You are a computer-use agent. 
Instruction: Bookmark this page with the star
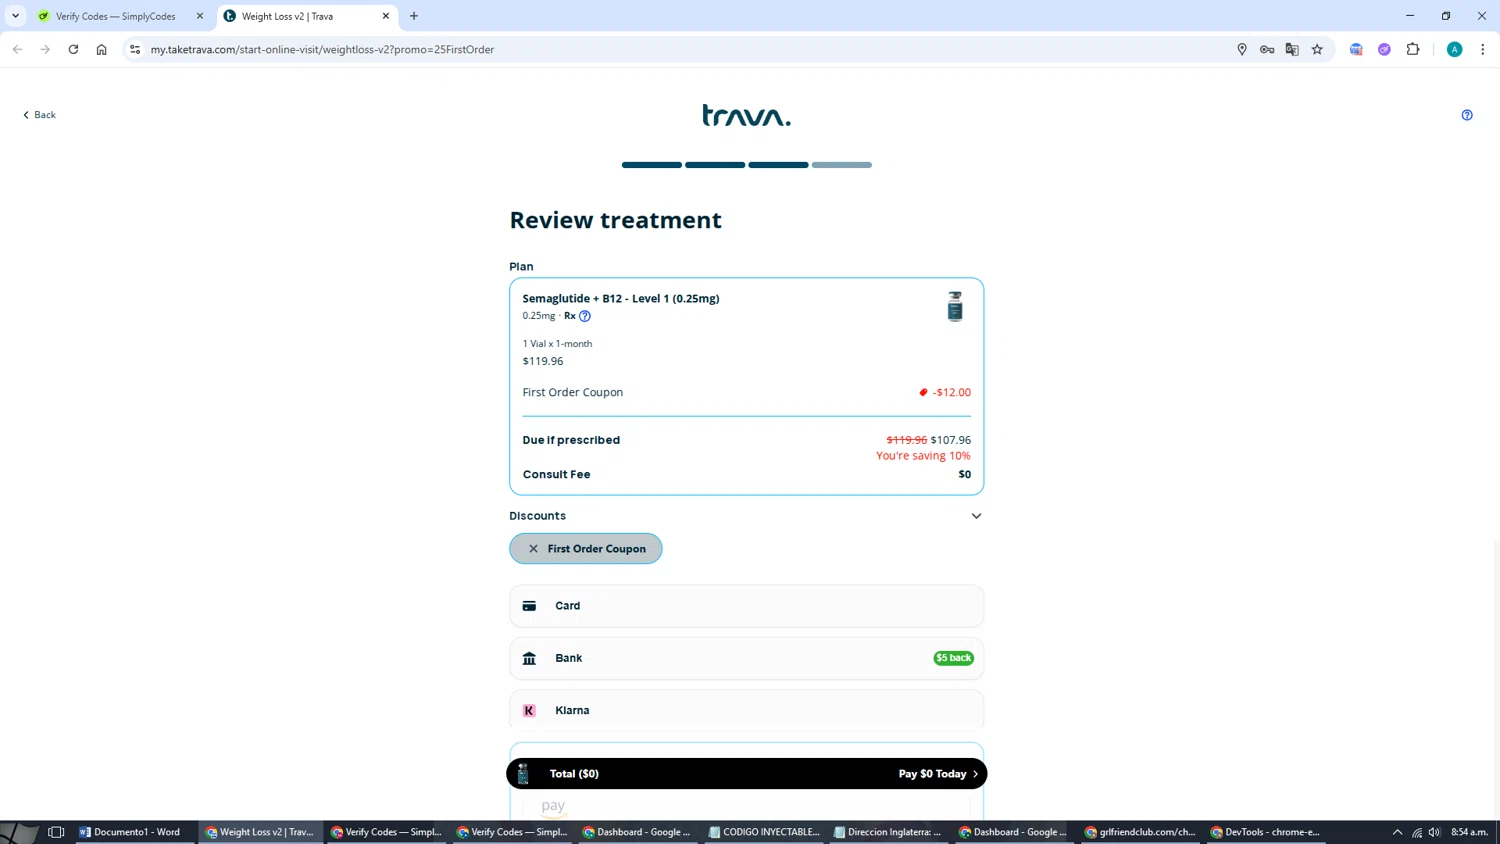point(1317,49)
